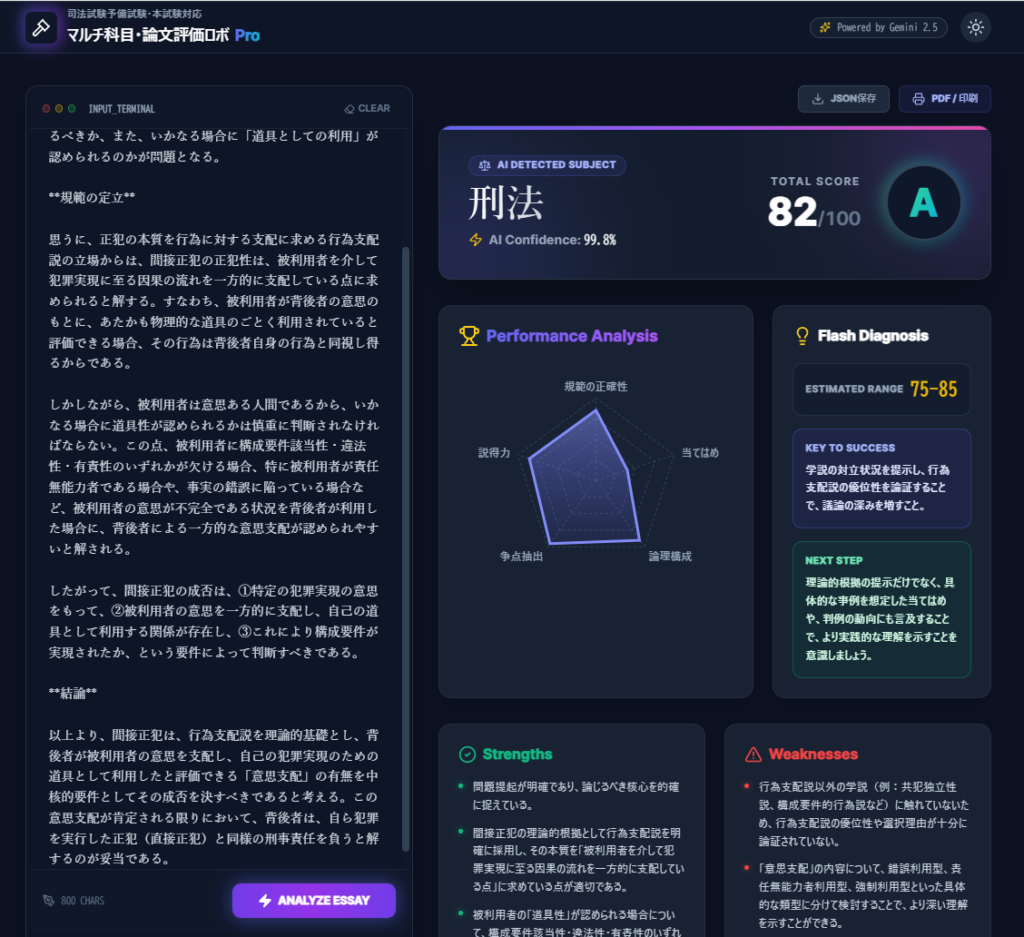Toggle the light/dark theme sun button
This screenshot has width=1024, height=937.
point(975,27)
